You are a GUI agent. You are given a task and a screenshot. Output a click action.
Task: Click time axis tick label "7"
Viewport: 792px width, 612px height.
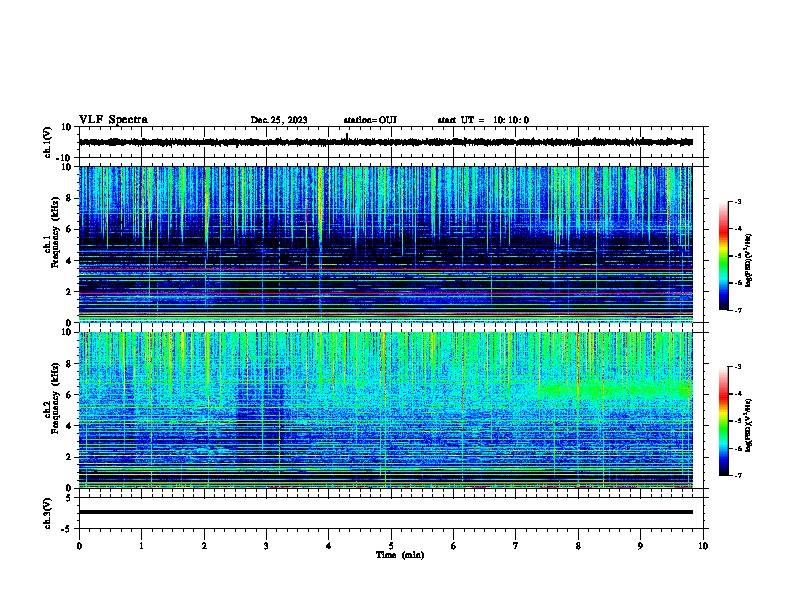pyautogui.click(x=516, y=546)
